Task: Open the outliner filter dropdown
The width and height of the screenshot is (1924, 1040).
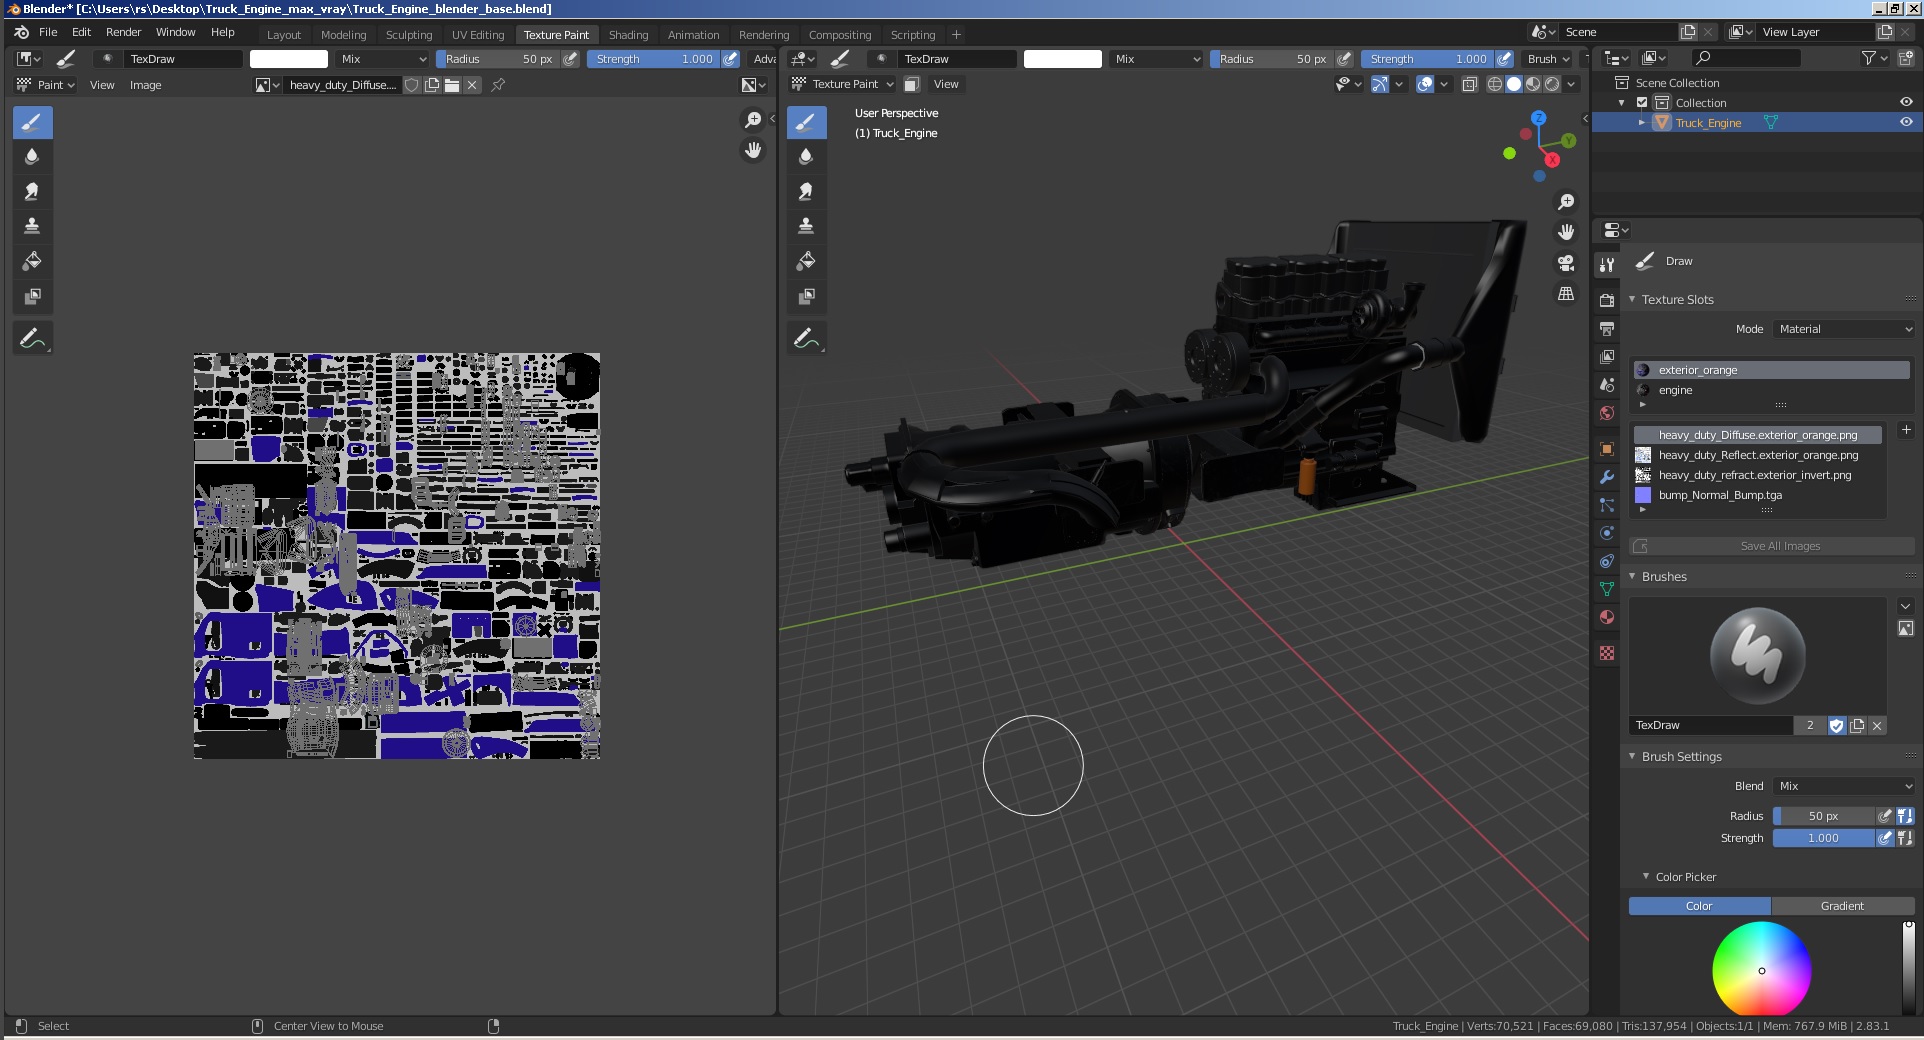Action: [1875, 58]
